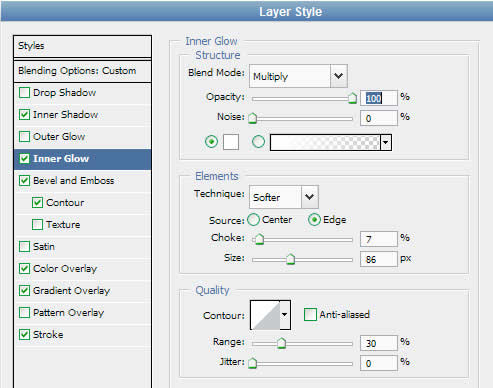Click the white glow color swatch

(x=231, y=142)
